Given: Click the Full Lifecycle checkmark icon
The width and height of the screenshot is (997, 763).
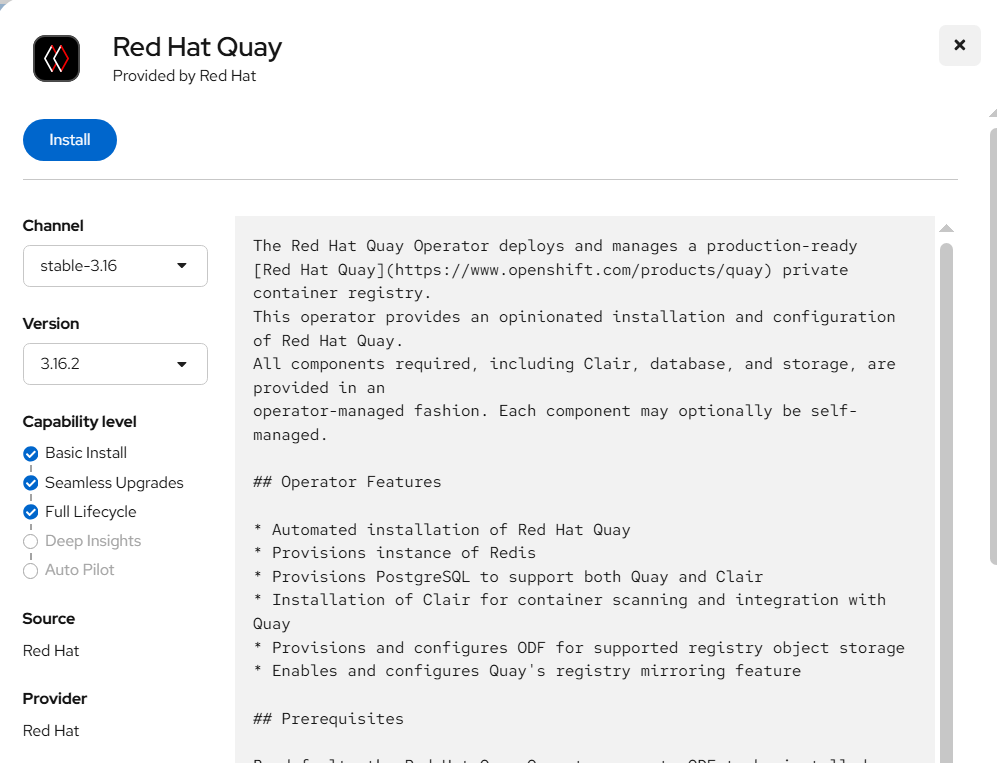Looking at the screenshot, I should (x=31, y=512).
